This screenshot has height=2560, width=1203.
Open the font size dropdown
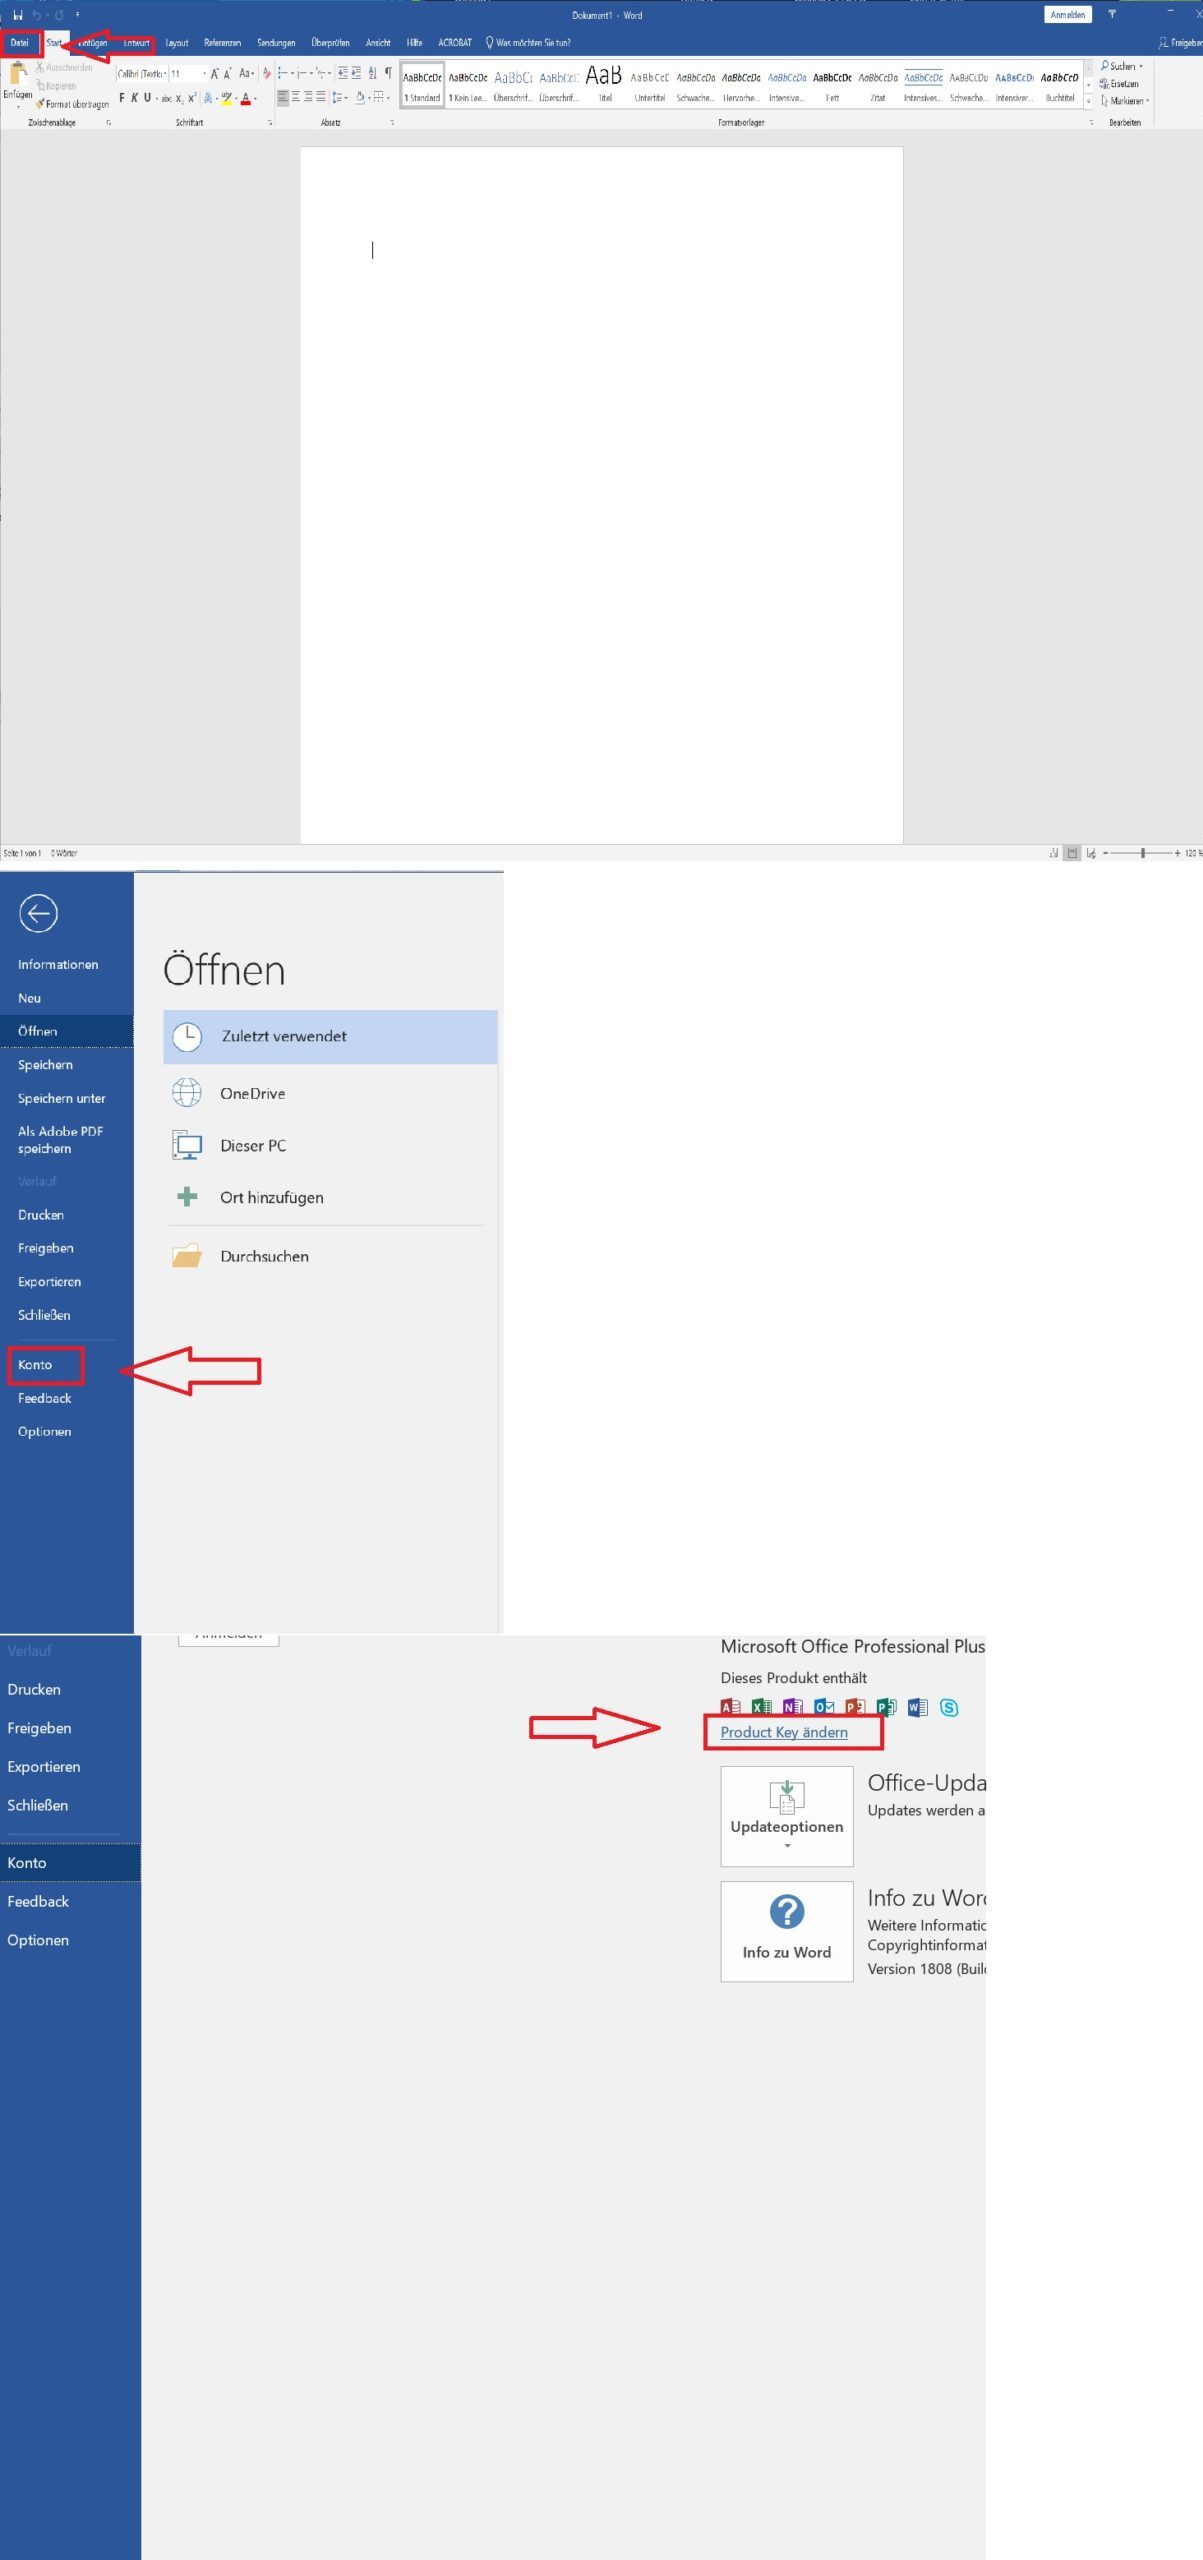click(x=204, y=74)
